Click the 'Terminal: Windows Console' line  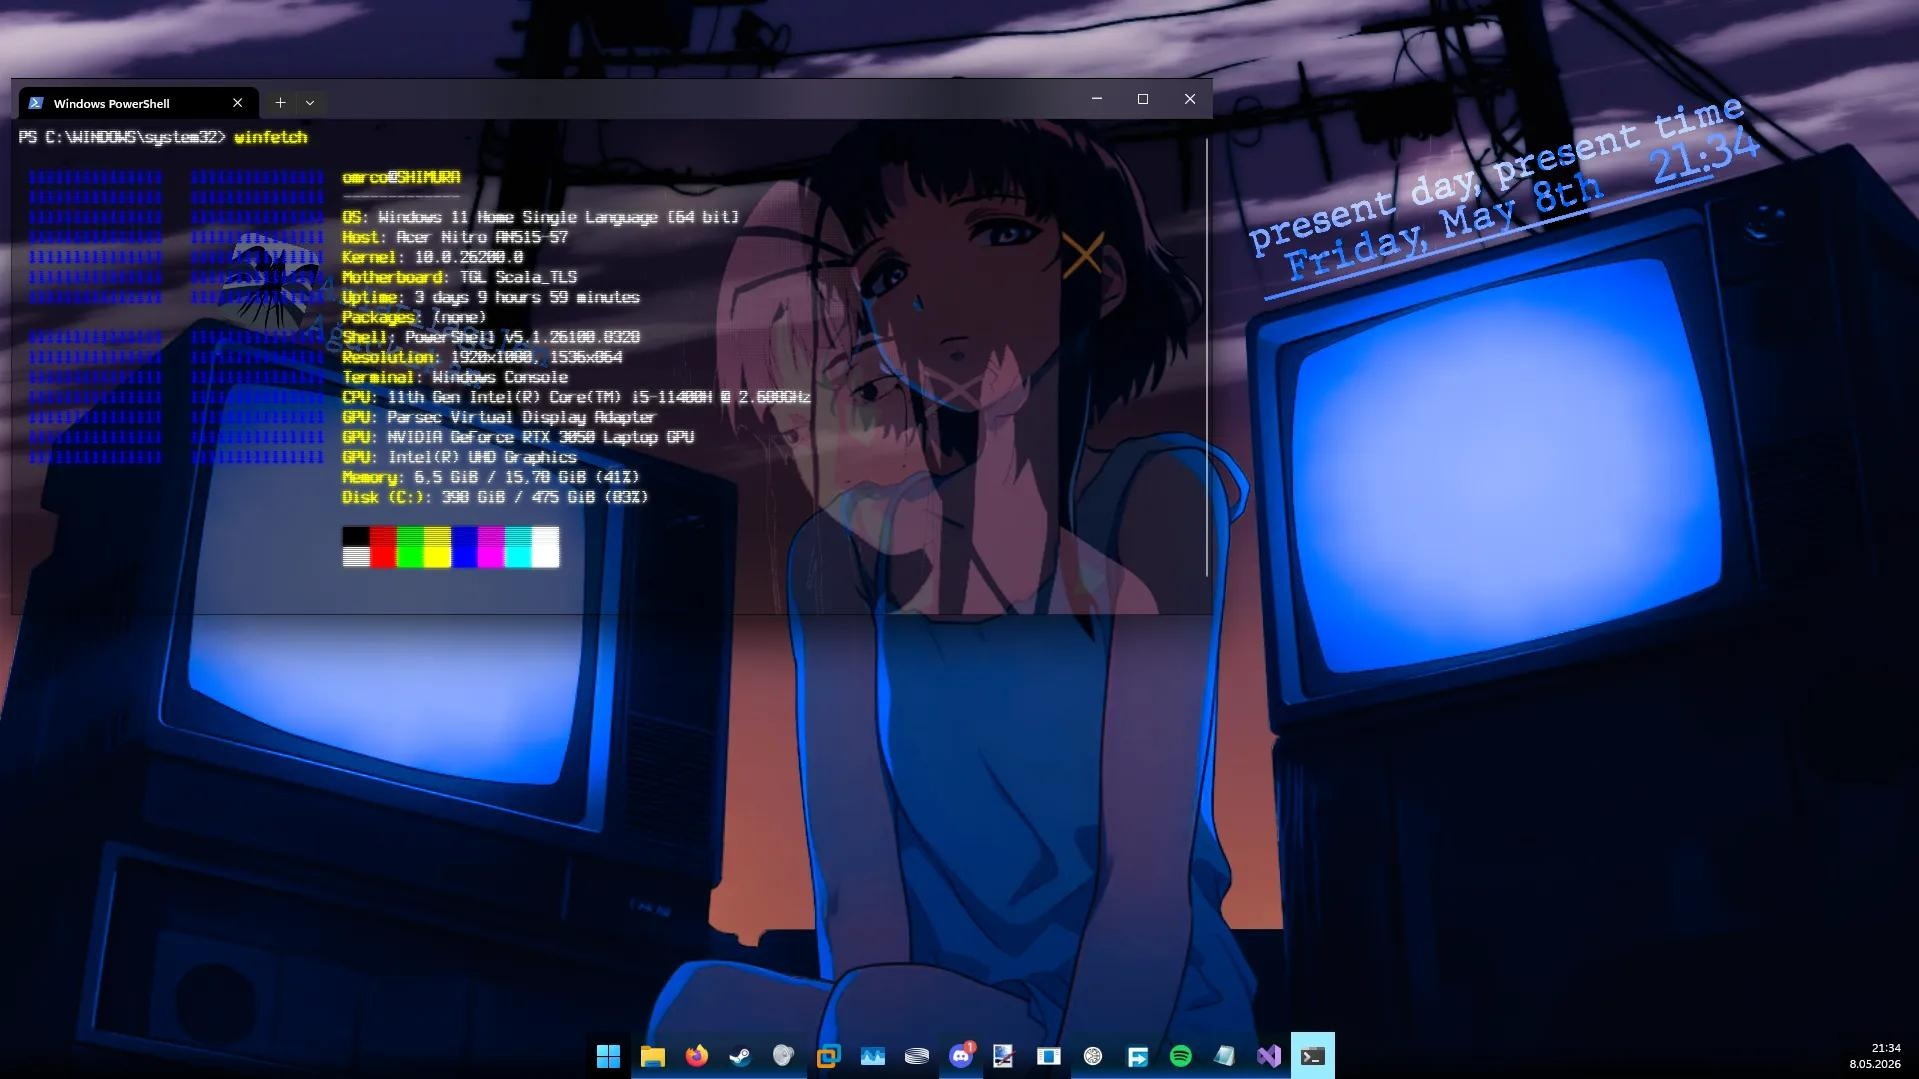(455, 377)
